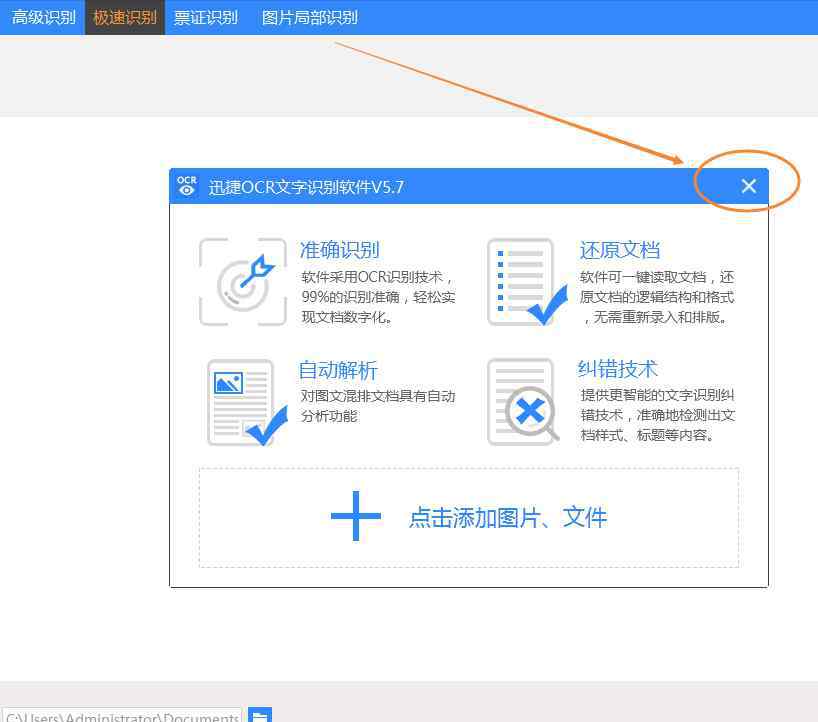Click the 准确识别 heading
Viewport: 818px width, 722px height.
tap(339, 250)
